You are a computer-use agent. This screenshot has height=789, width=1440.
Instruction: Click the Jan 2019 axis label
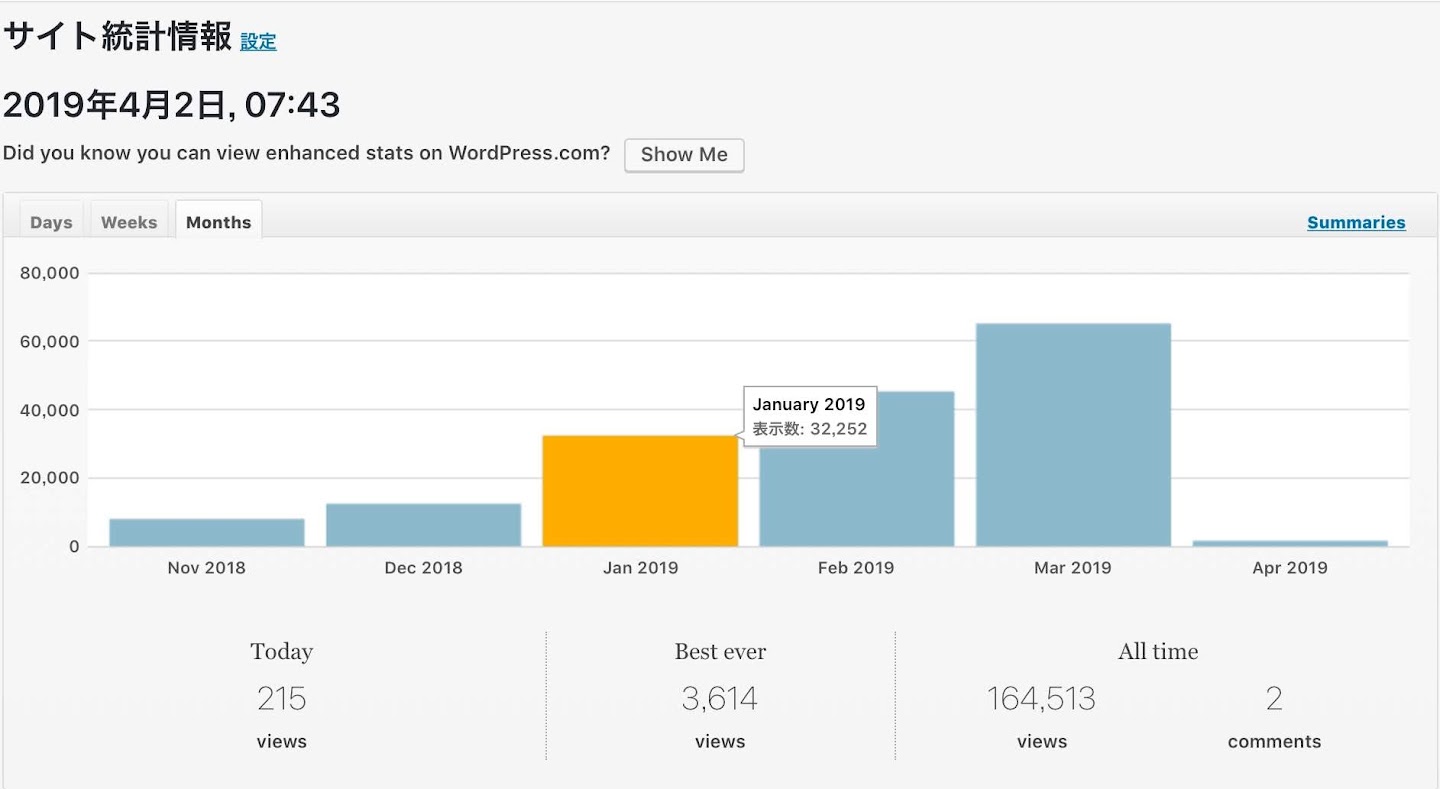pos(640,568)
